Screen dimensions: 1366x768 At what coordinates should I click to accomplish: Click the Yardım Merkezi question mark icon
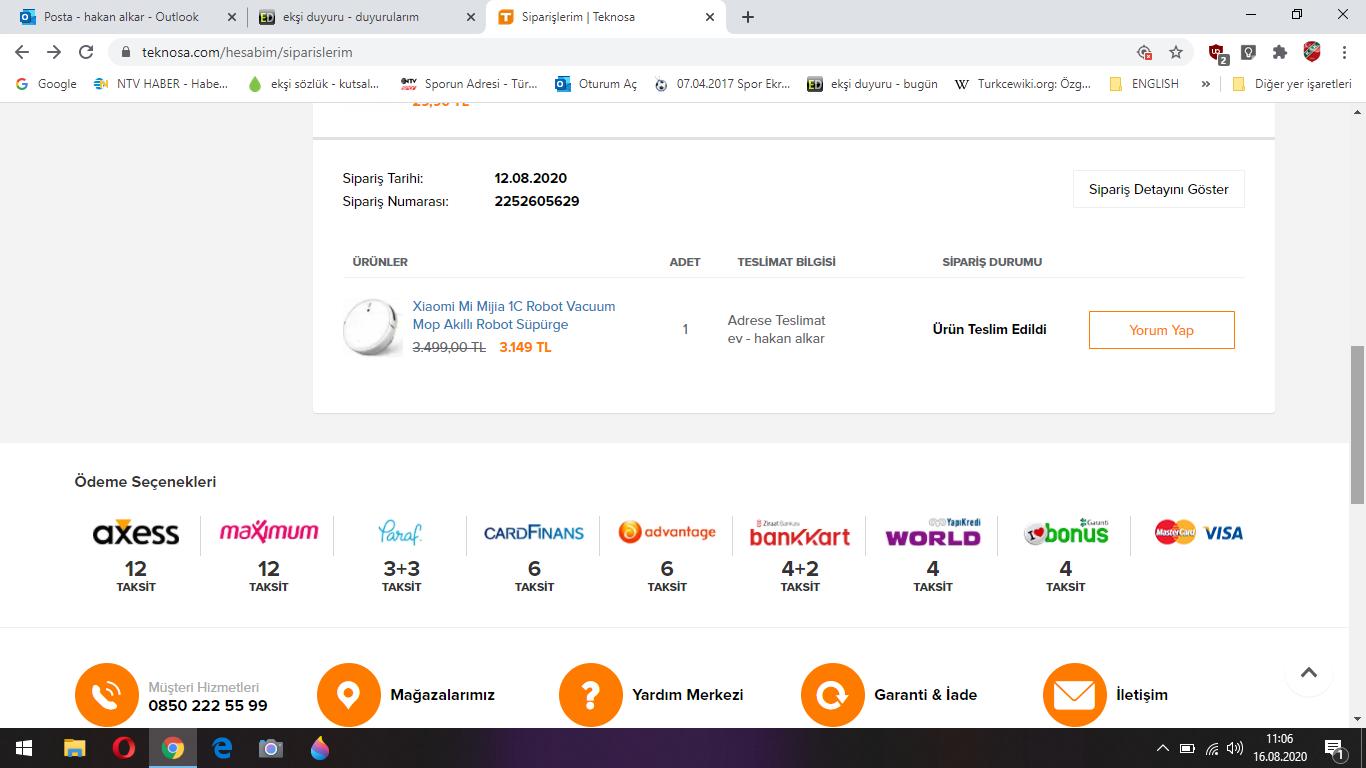click(591, 695)
